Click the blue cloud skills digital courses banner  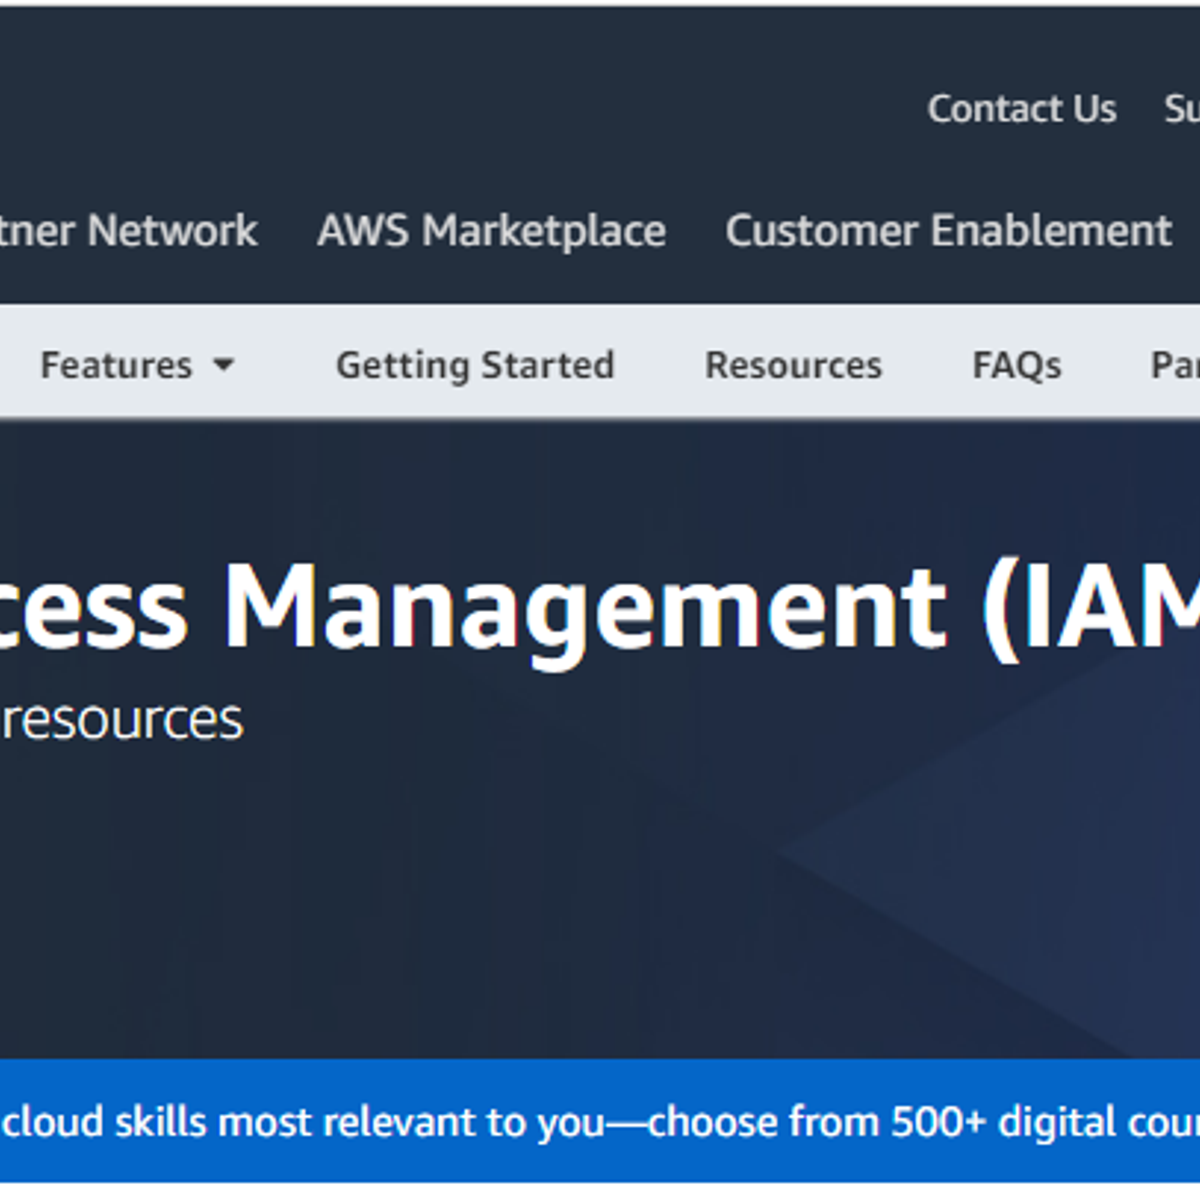point(600,1121)
